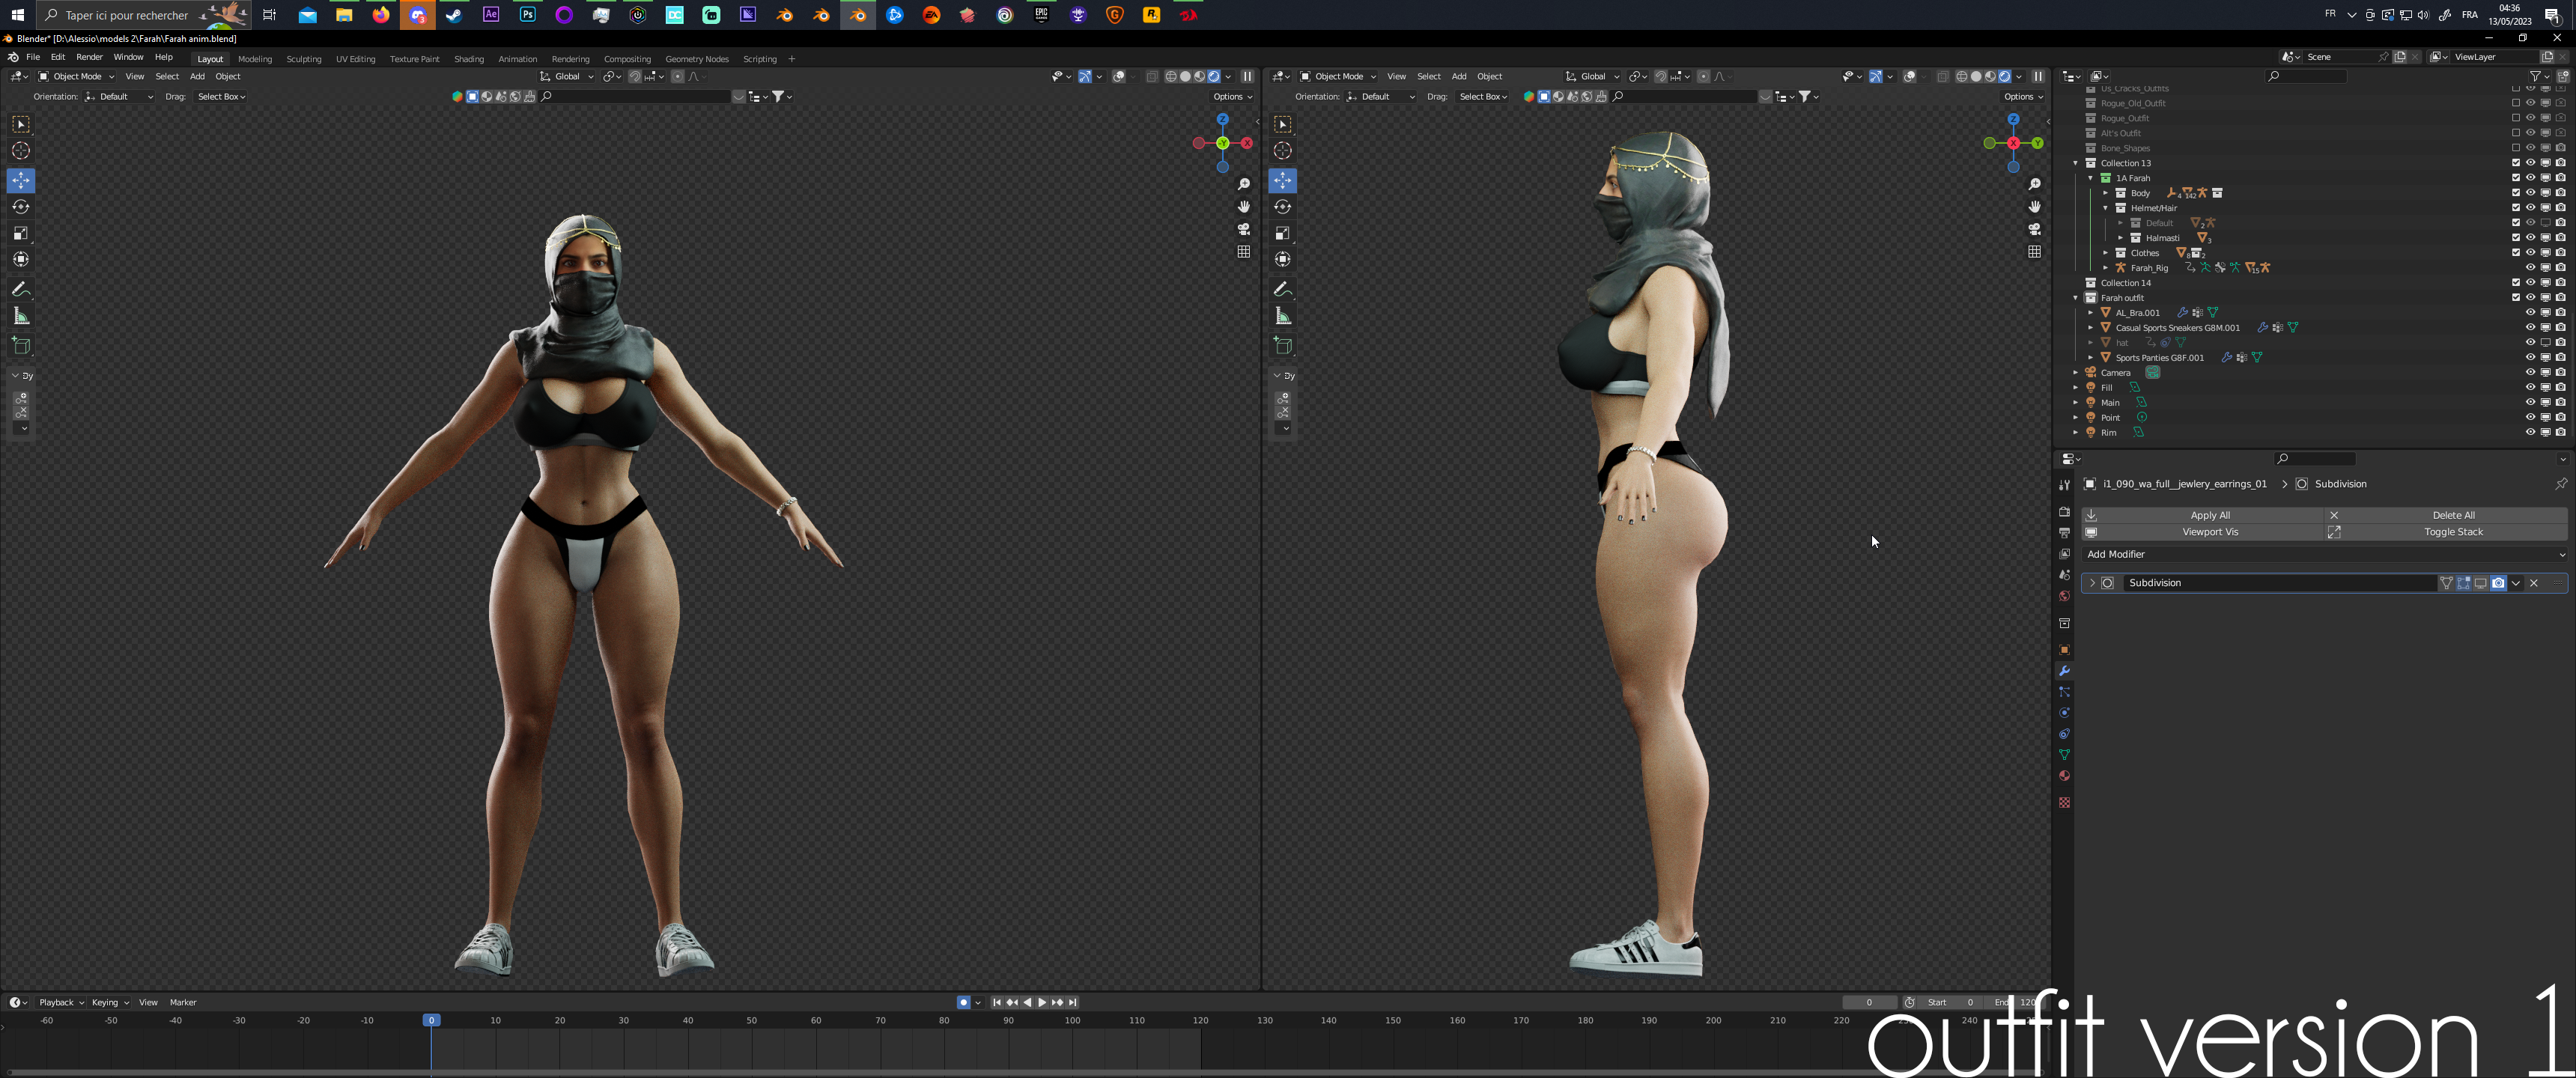This screenshot has height=1078, width=2576.
Task: Select the Cursor tool in left viewport
Action: coord(21,151)
